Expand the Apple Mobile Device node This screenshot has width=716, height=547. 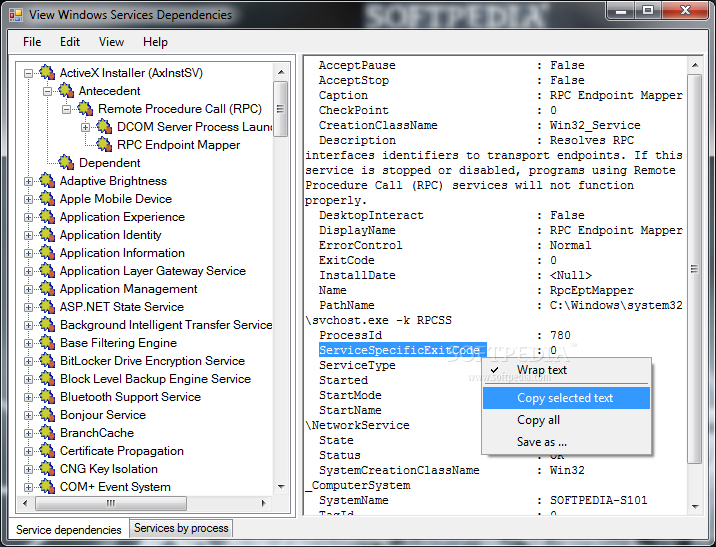tap(28, 200)
